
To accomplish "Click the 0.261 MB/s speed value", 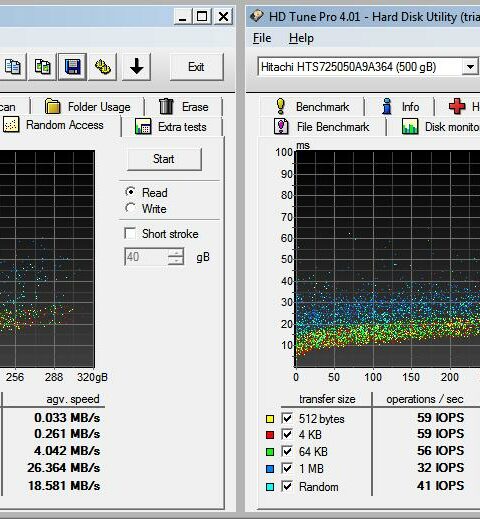I will (x=67, y=433).
